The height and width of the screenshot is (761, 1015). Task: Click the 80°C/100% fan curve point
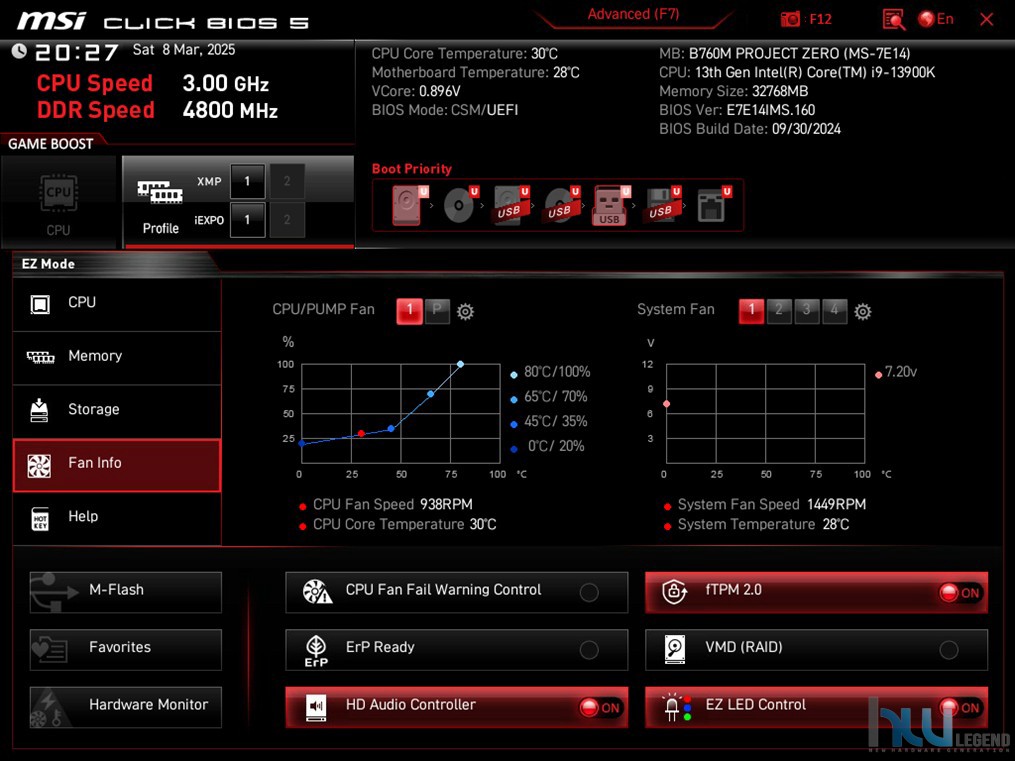click(x=460, y=364)
